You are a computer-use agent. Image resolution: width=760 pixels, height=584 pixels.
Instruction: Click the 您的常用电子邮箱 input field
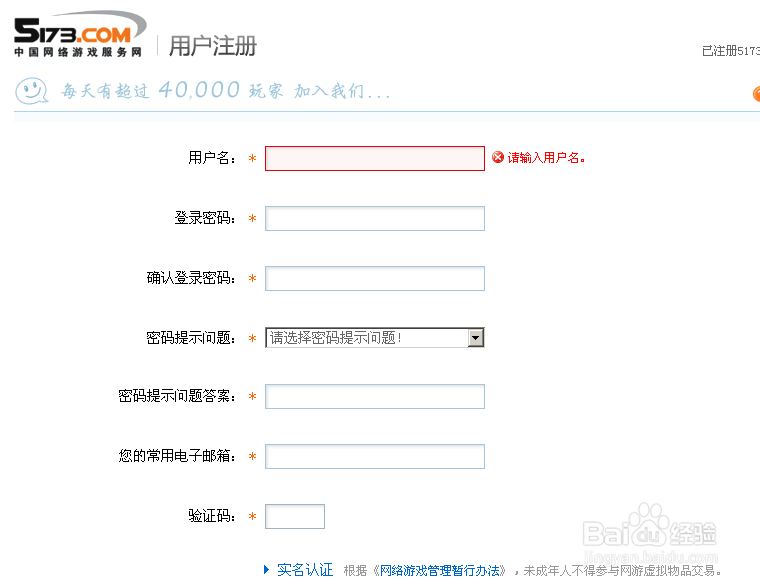[x=375, y=457]
